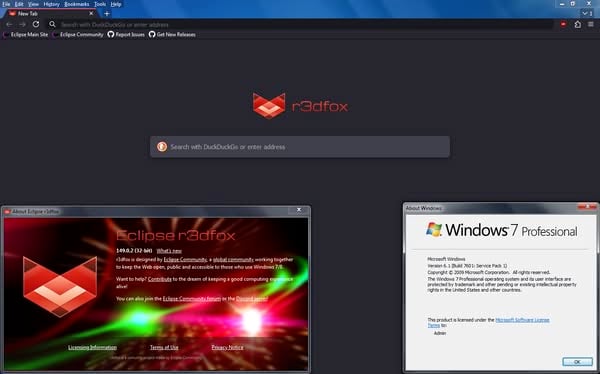Click the Contribute link
This screenshot has height=374, width=600.
[160, 279]
